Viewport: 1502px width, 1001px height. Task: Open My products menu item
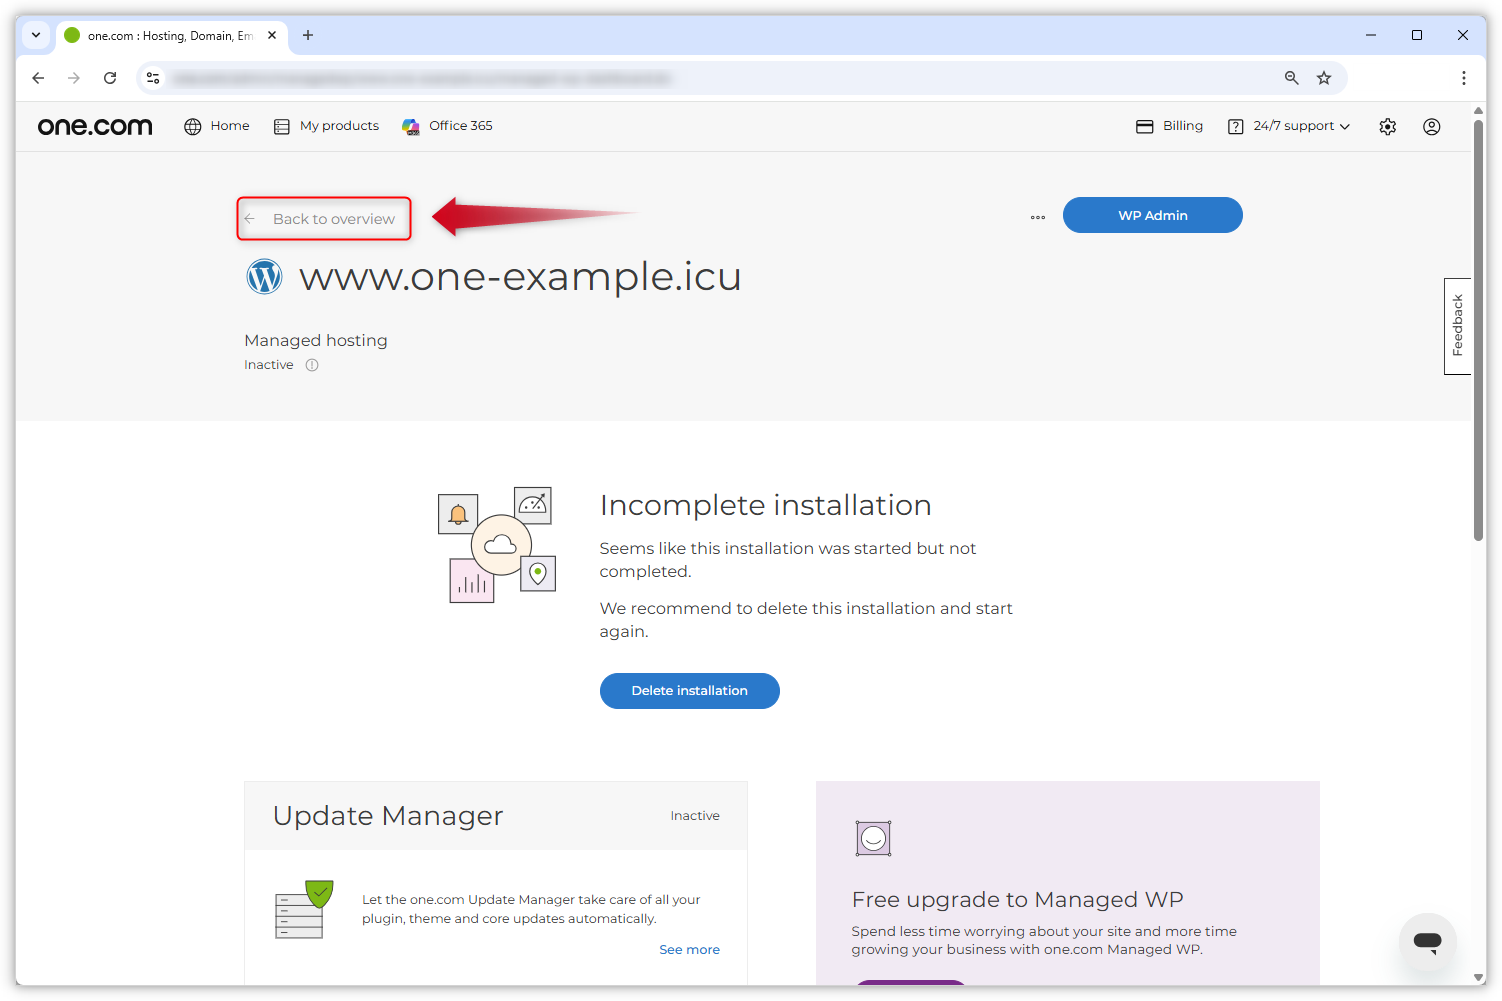[x=339, y=126]
